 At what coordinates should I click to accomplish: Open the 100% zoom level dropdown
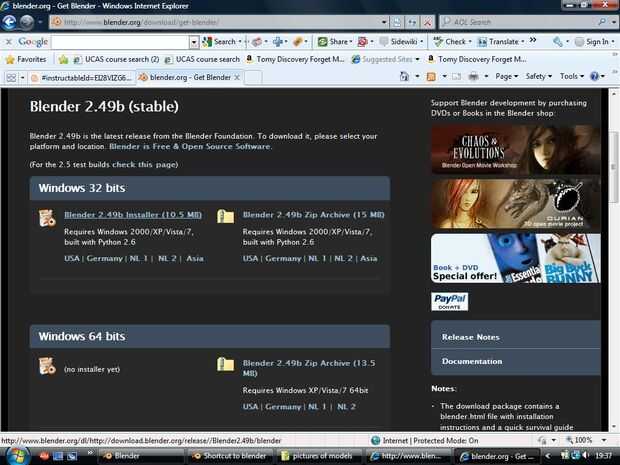coord(604,440)
